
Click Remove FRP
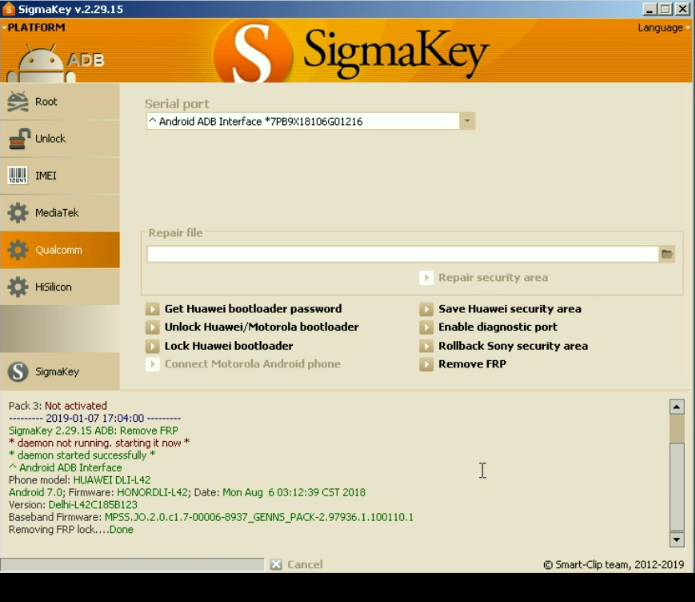coord(463,364)
